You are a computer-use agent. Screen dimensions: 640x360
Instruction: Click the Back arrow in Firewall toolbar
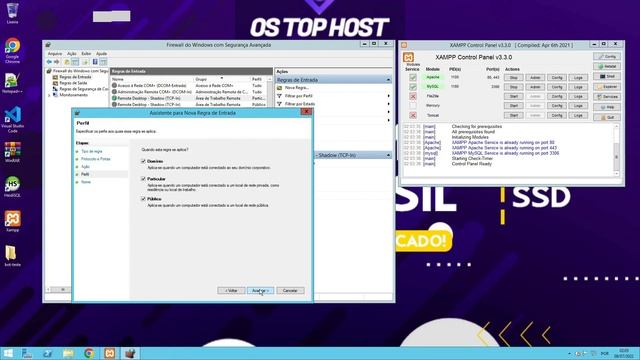pyautogui.click(x=49, y=62)
